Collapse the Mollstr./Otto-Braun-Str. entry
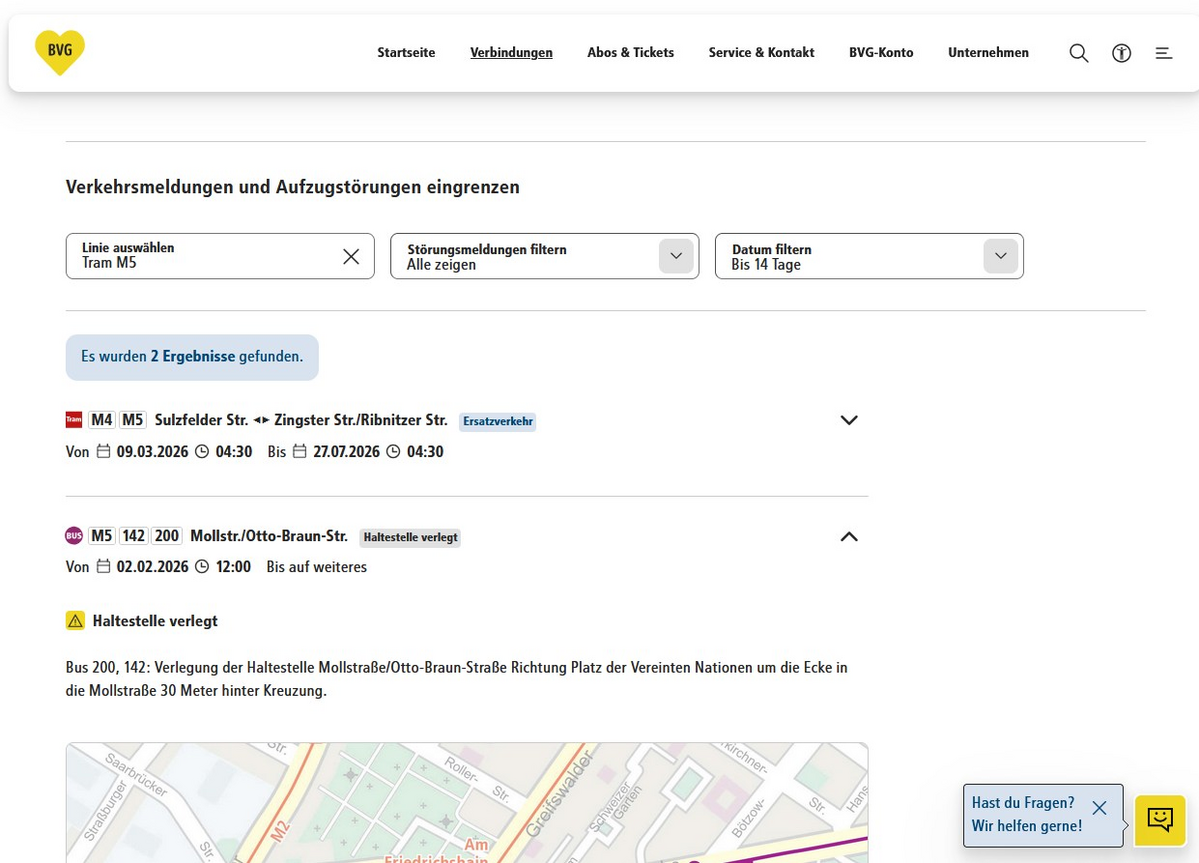This screenshot has width=1199, height=863. (849, 537)
